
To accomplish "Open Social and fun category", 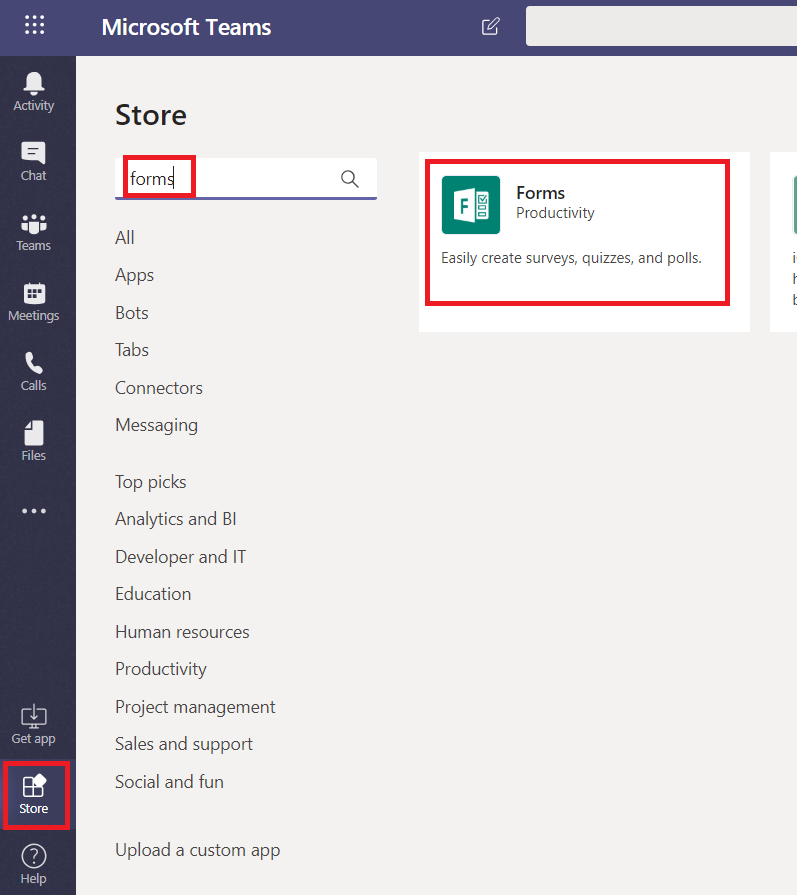I will point(170,782).
